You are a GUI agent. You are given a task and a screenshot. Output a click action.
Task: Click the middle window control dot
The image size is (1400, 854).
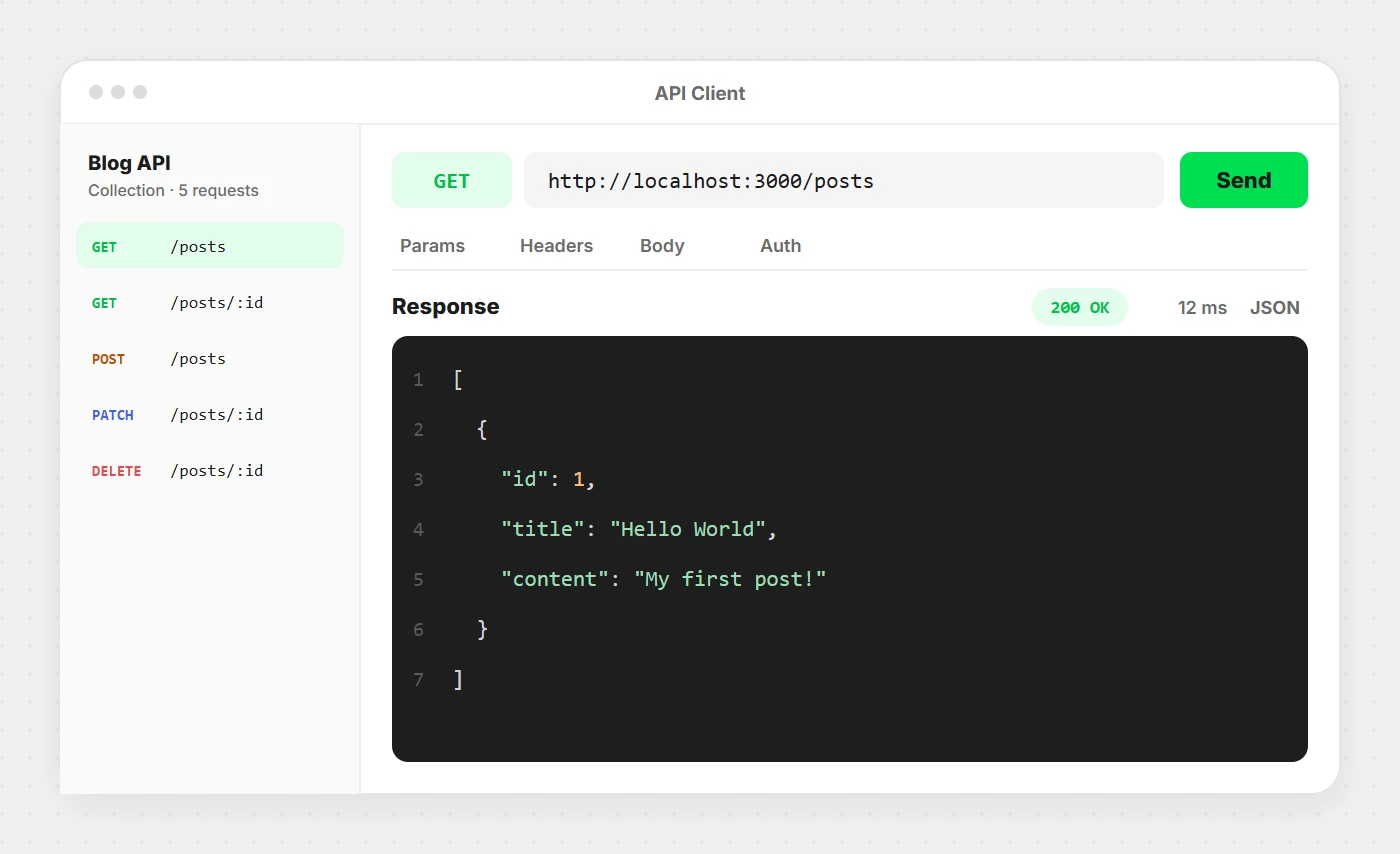(x=118, y=92)
